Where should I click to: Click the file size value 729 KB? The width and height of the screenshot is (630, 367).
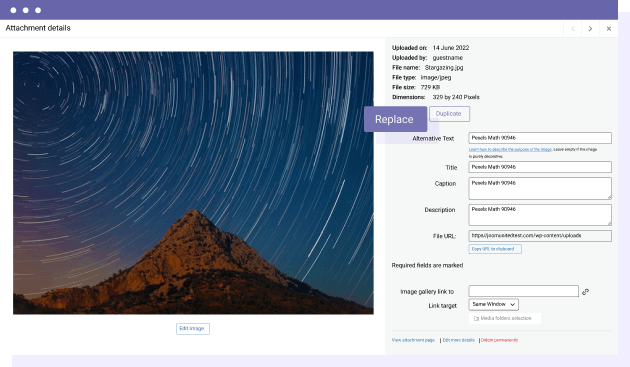point(430,87)
